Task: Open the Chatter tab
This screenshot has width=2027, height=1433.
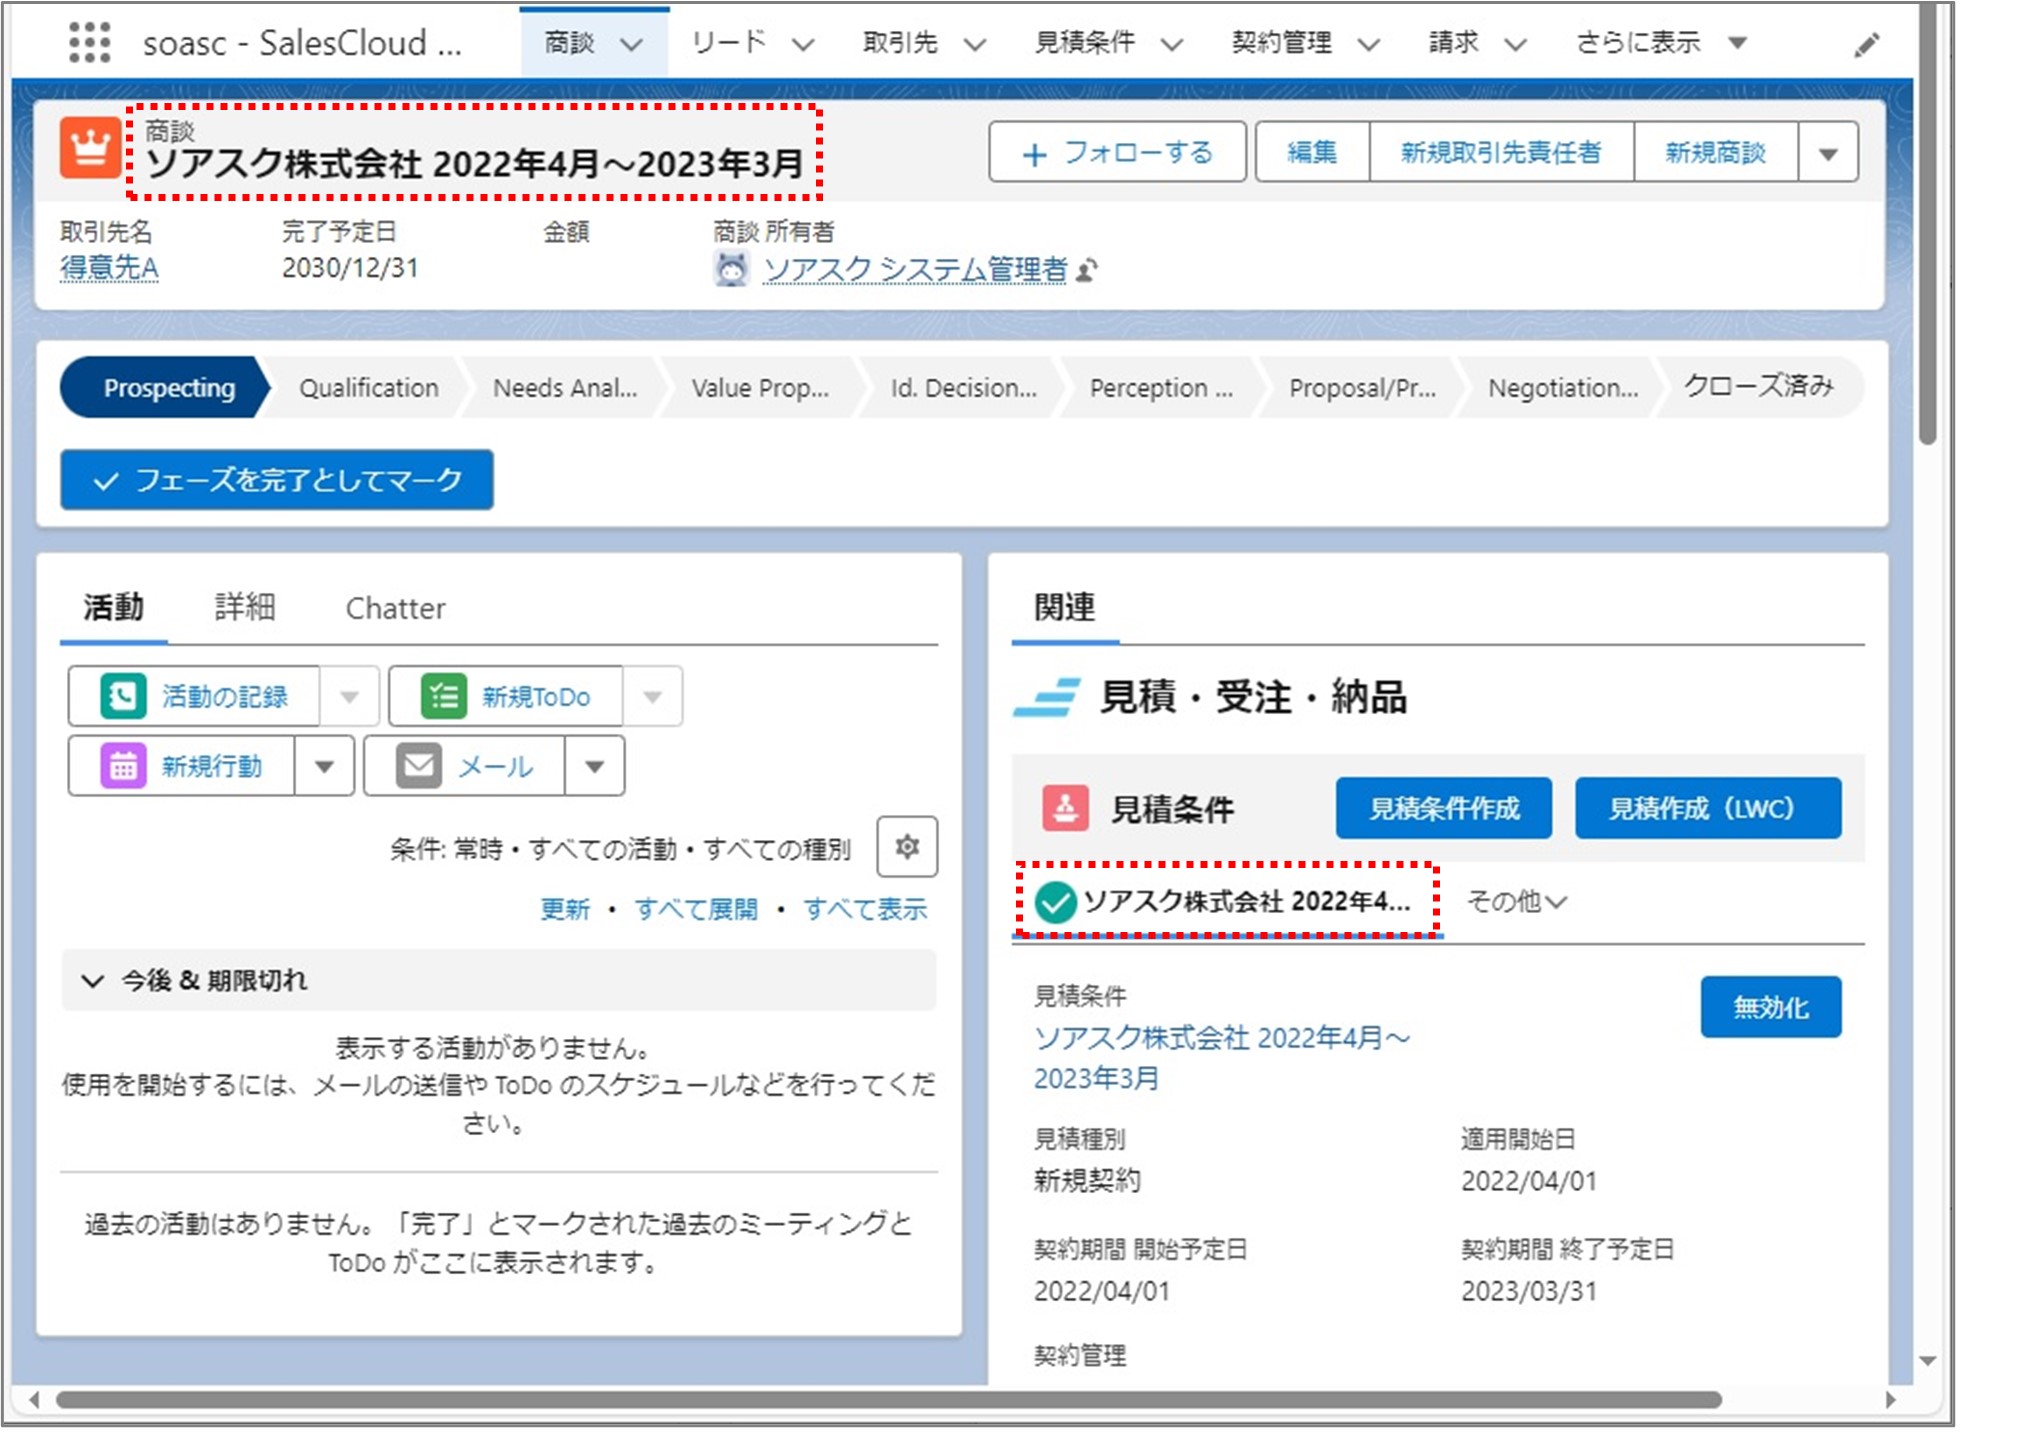Action: (395, 608)
